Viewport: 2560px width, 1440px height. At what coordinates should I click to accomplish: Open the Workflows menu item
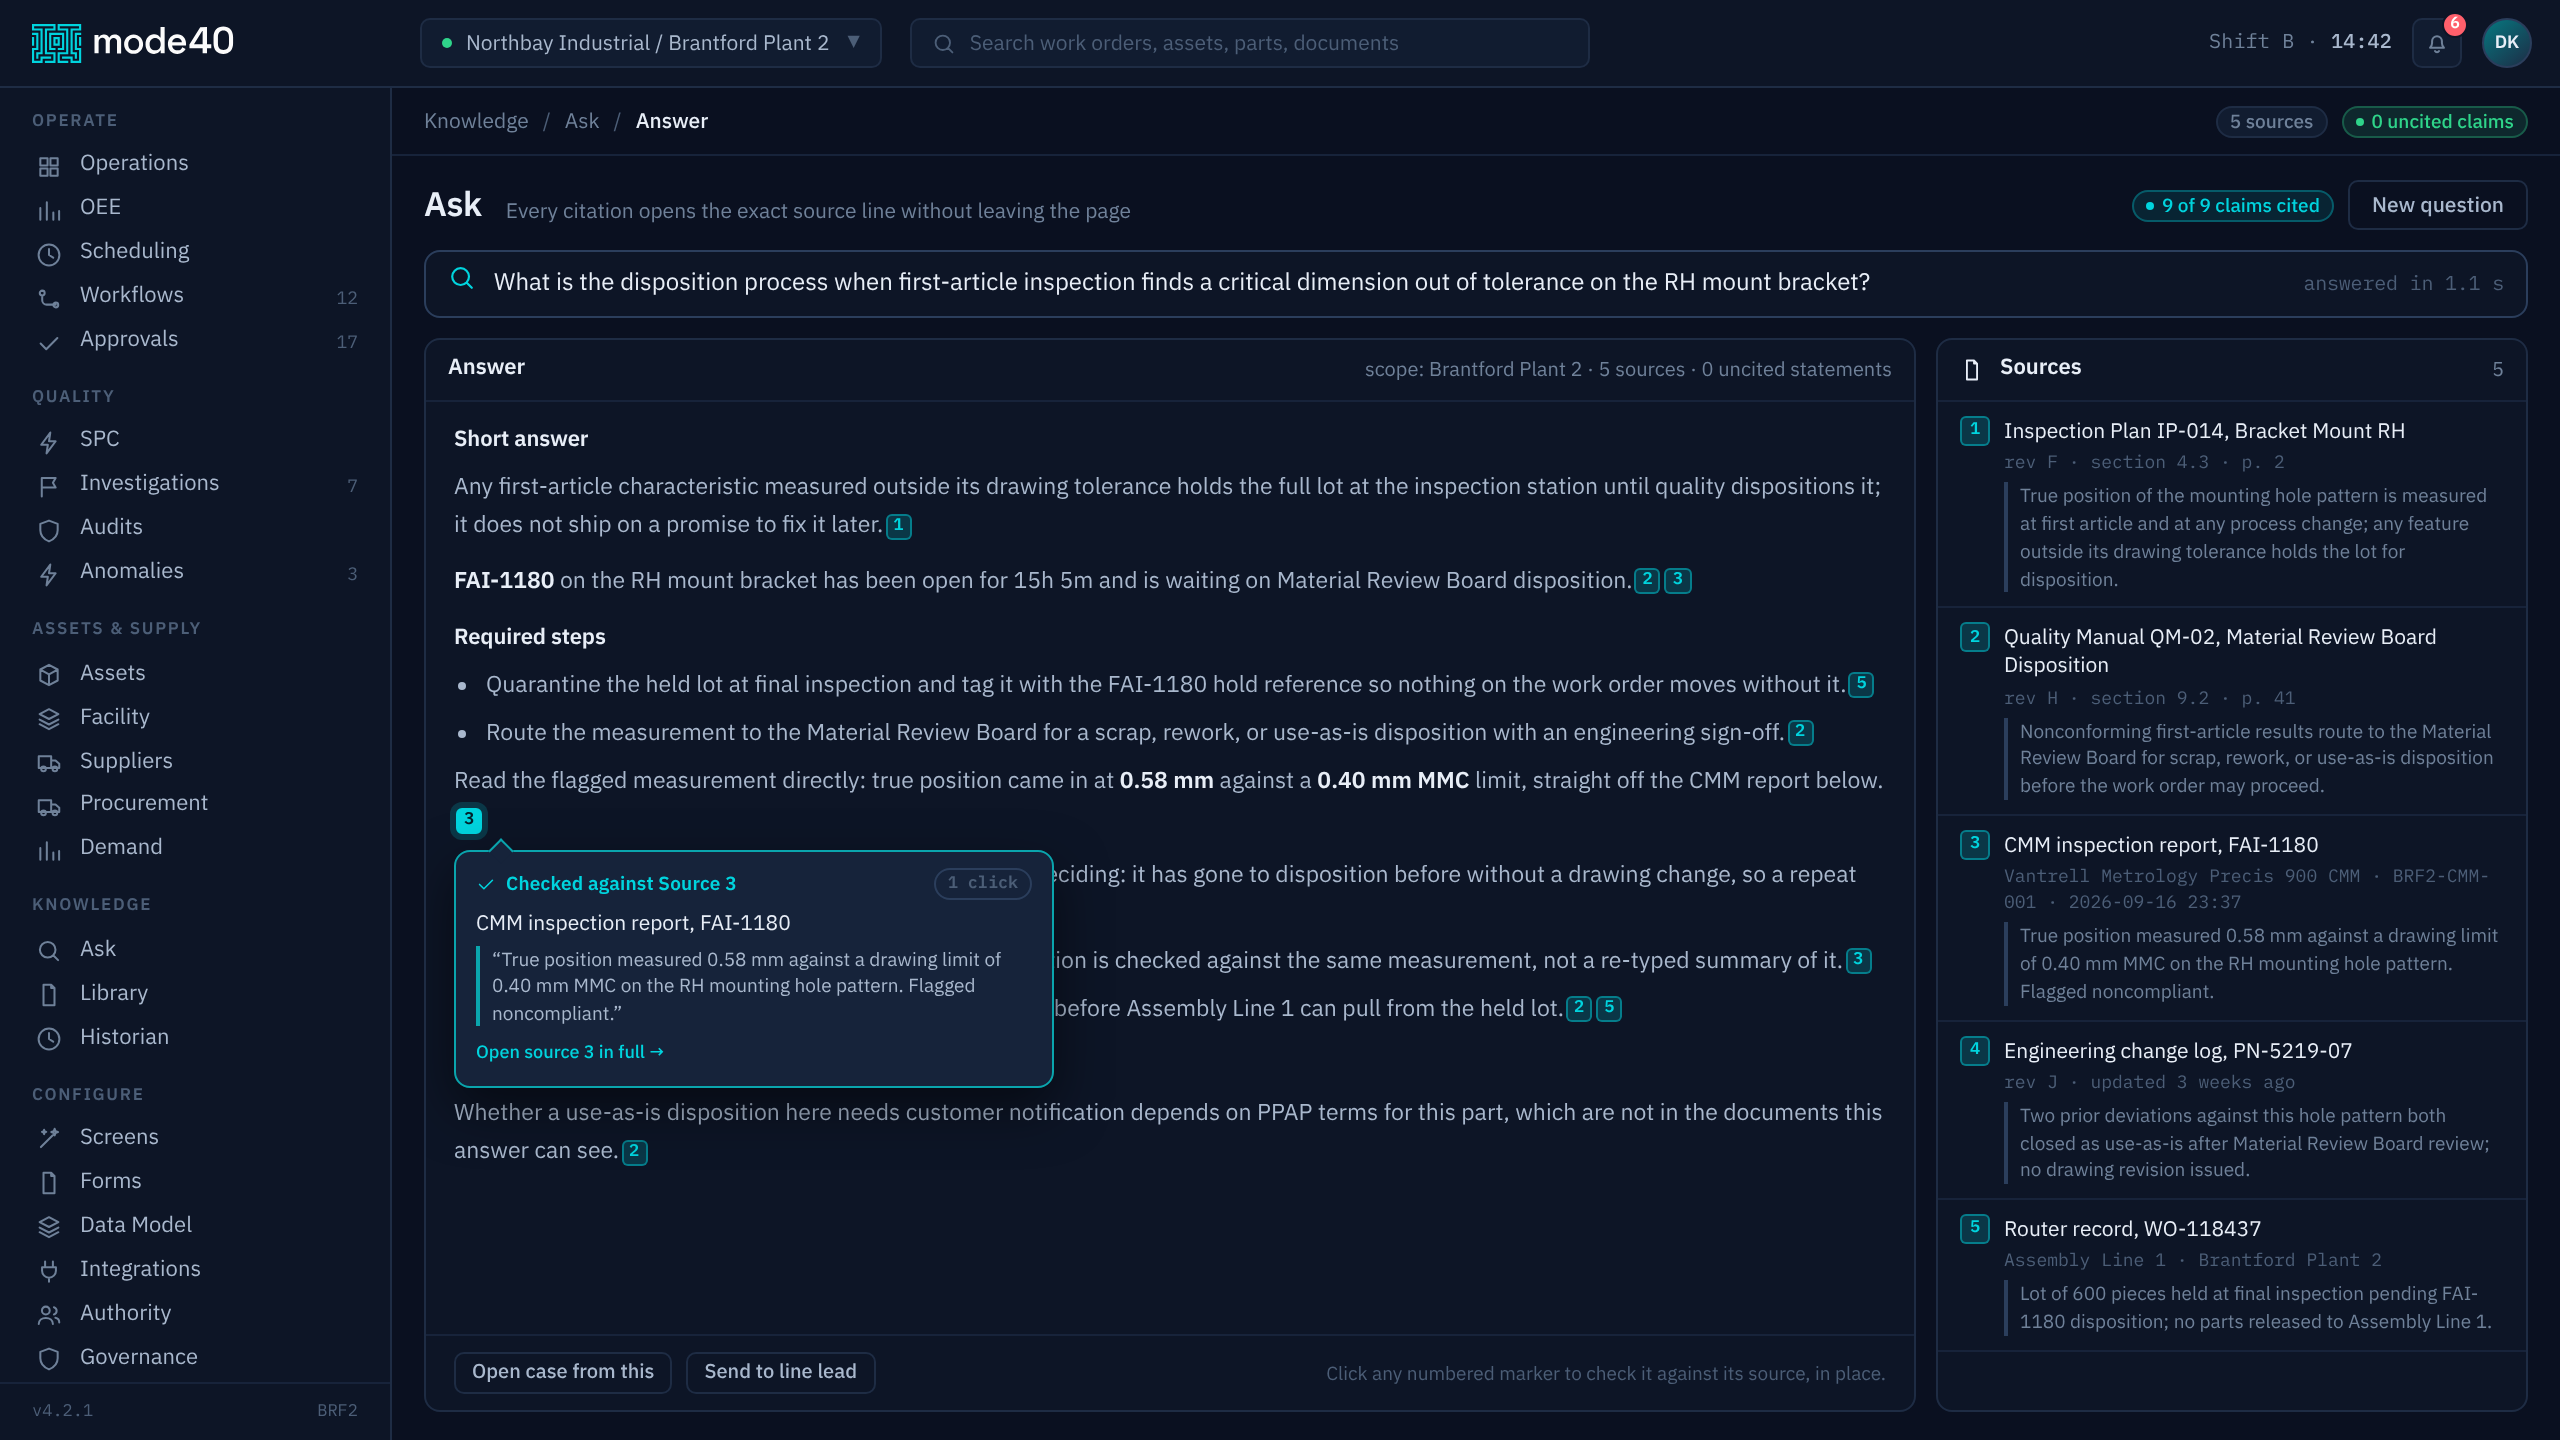[x=195, y=295]
